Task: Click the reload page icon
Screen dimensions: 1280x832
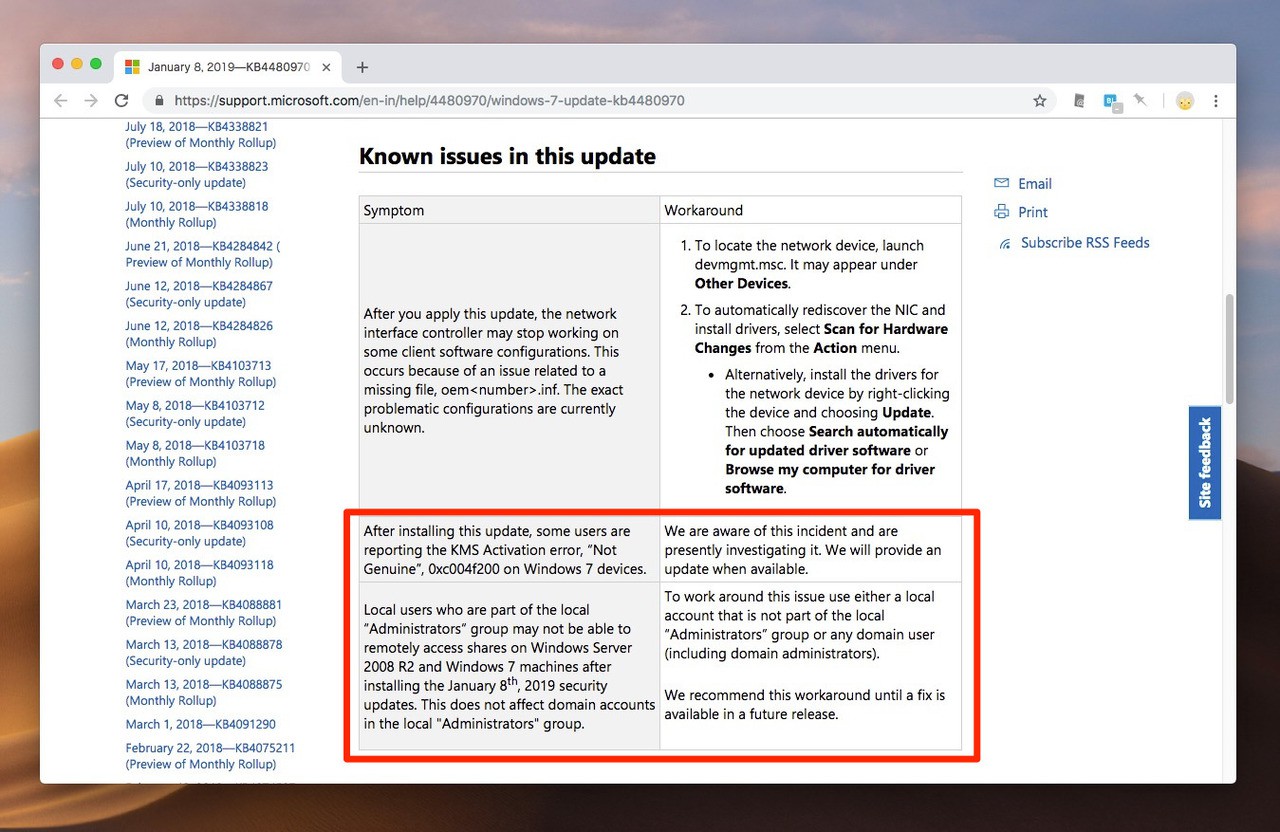Action: click(x=122, y=101)
